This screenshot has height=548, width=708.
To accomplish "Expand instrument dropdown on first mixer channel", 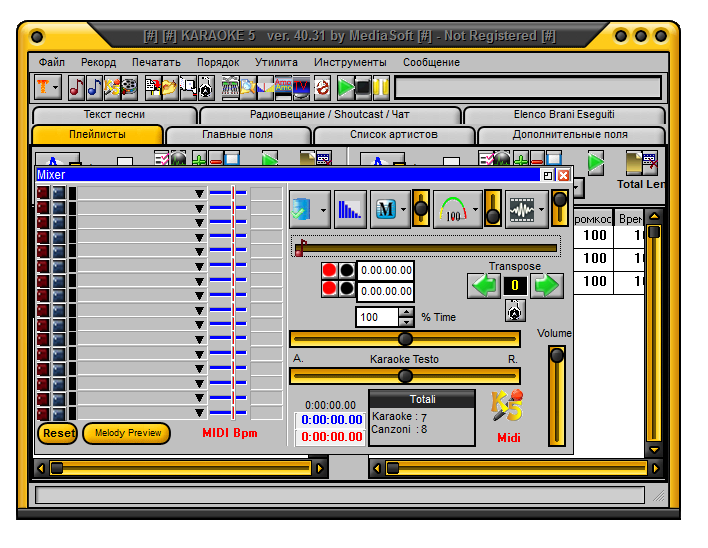I will pyautogui.click(x=199, y=194).
